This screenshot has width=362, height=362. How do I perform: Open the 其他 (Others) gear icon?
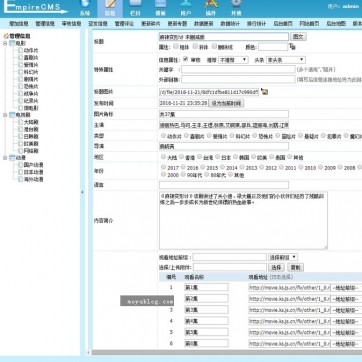click(236, 7)
